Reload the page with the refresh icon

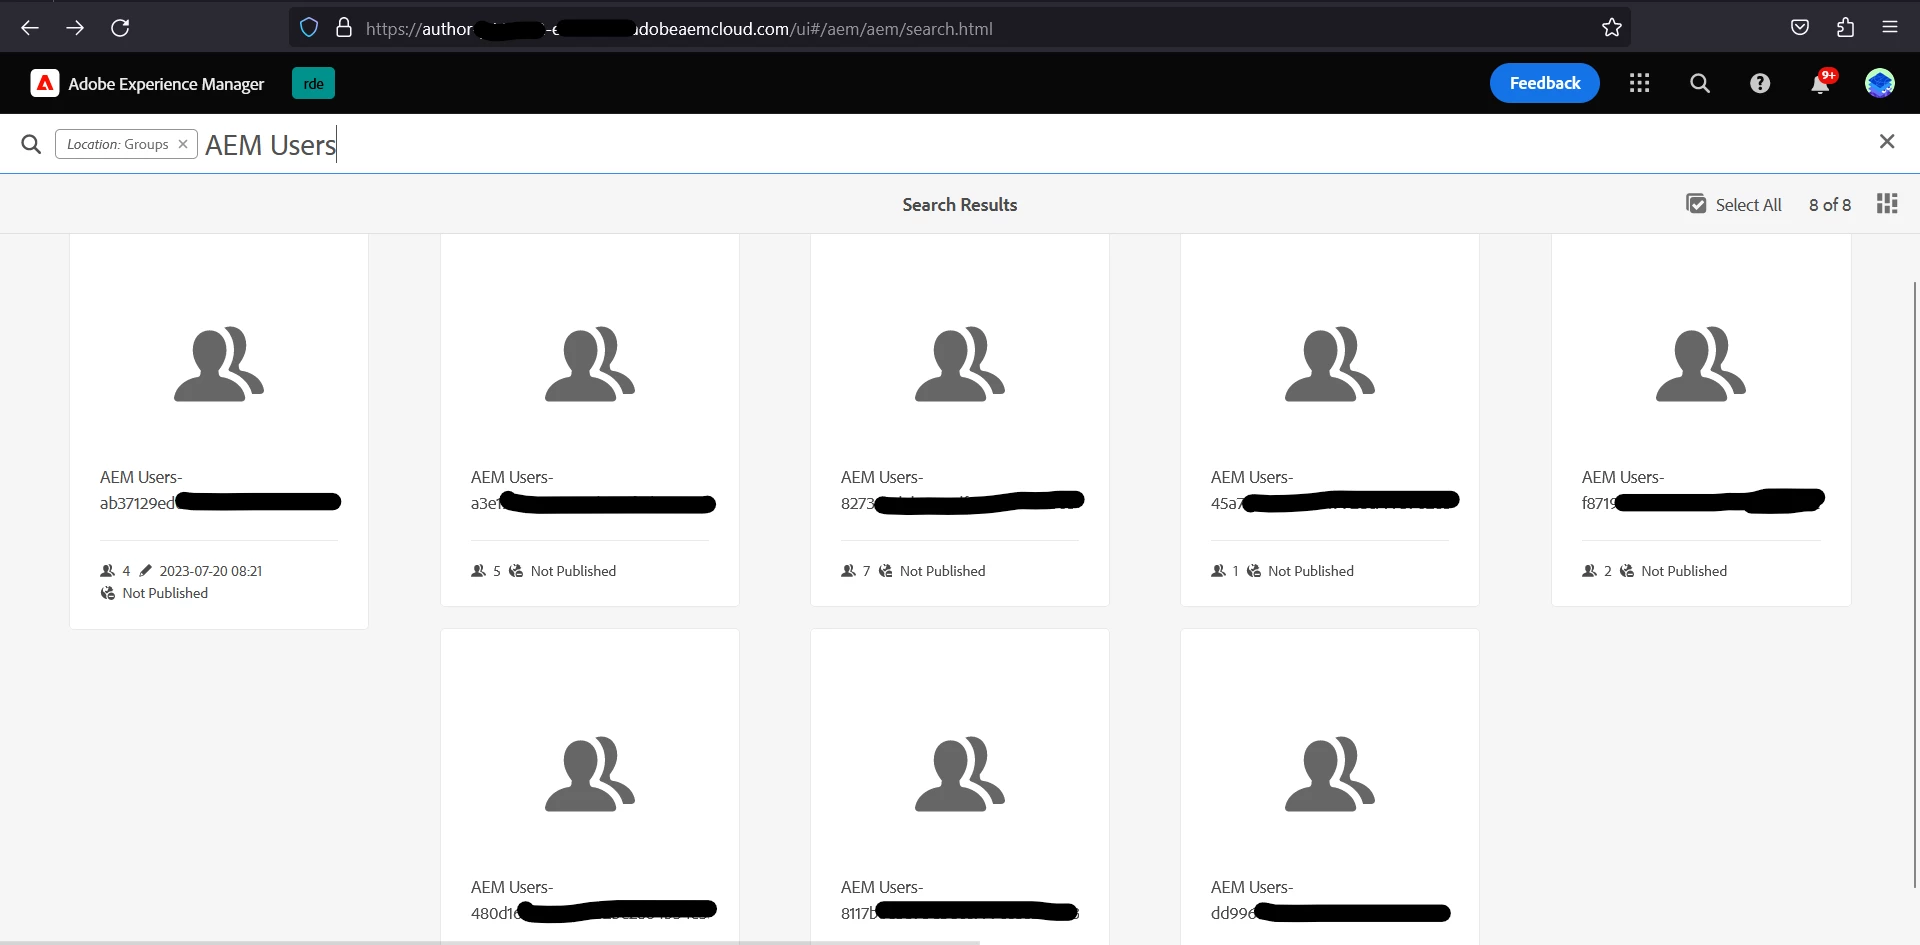tap(120, 28)
